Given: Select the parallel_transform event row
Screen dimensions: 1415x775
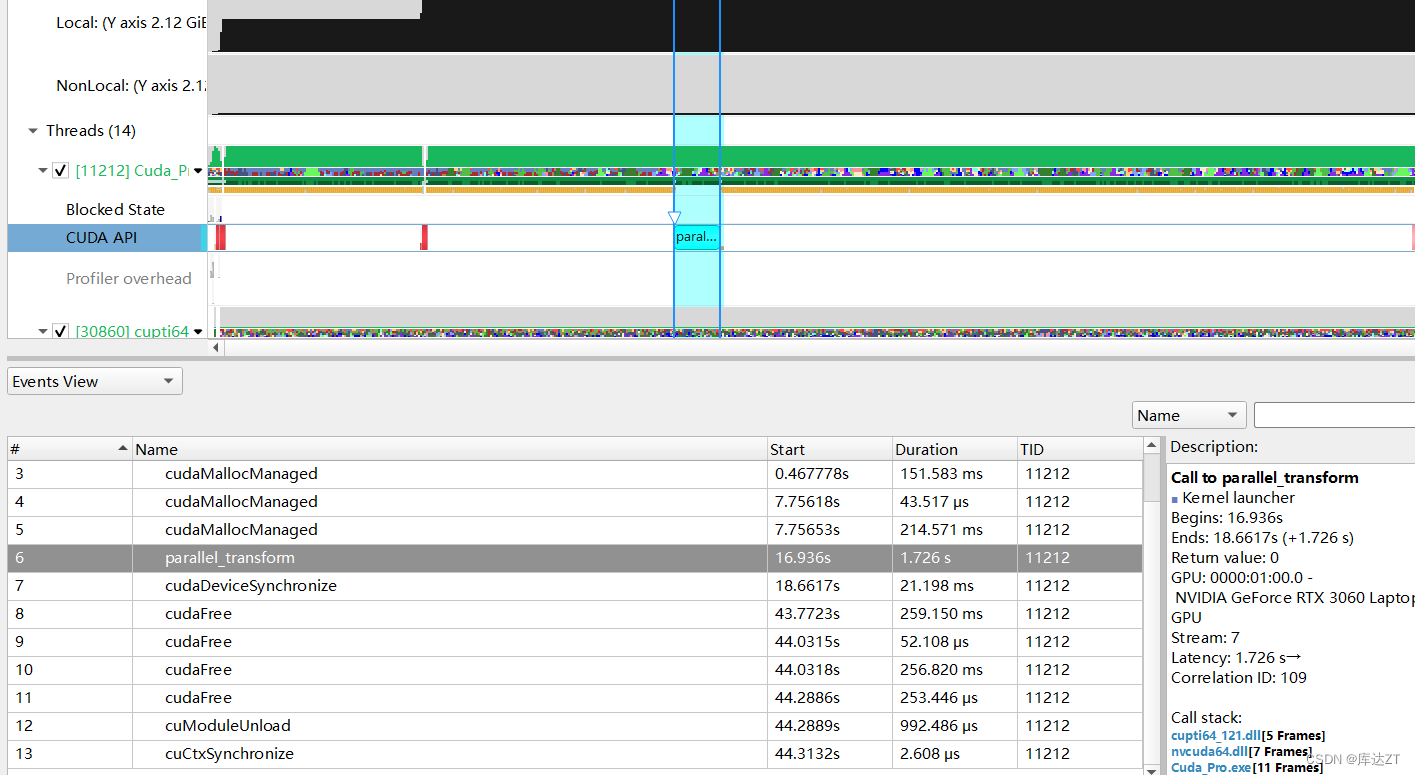Looking at the screenshot, I should [575, 558].
